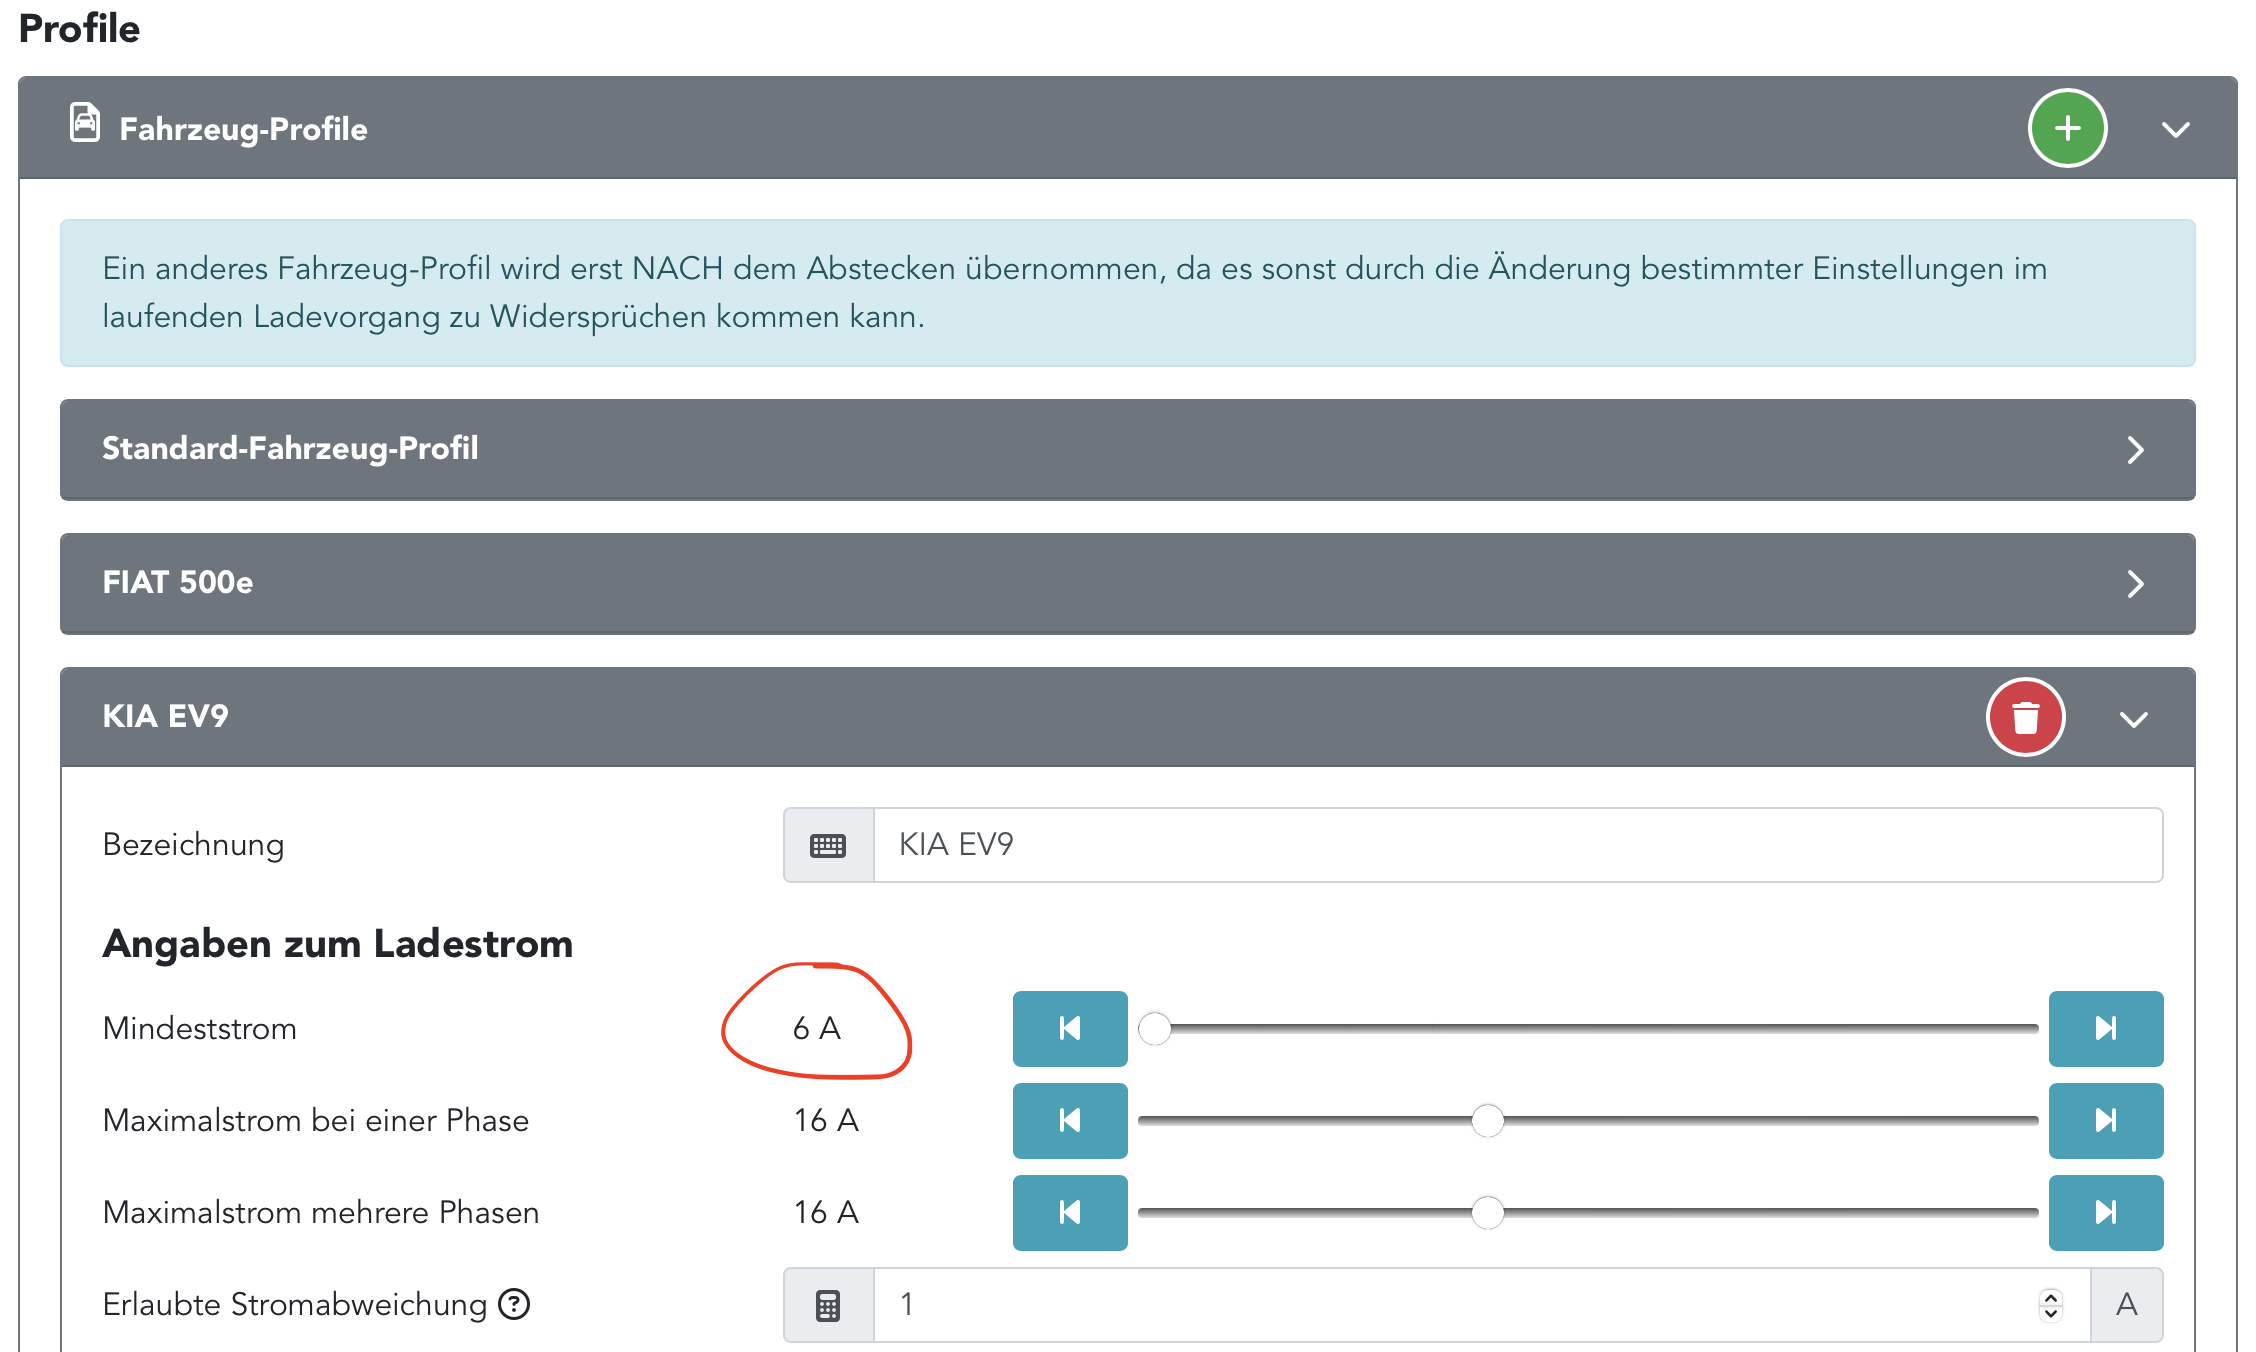Click the Mindeststrom slider handle
2256x1352 pixels.
[x=1155, y=1028]
